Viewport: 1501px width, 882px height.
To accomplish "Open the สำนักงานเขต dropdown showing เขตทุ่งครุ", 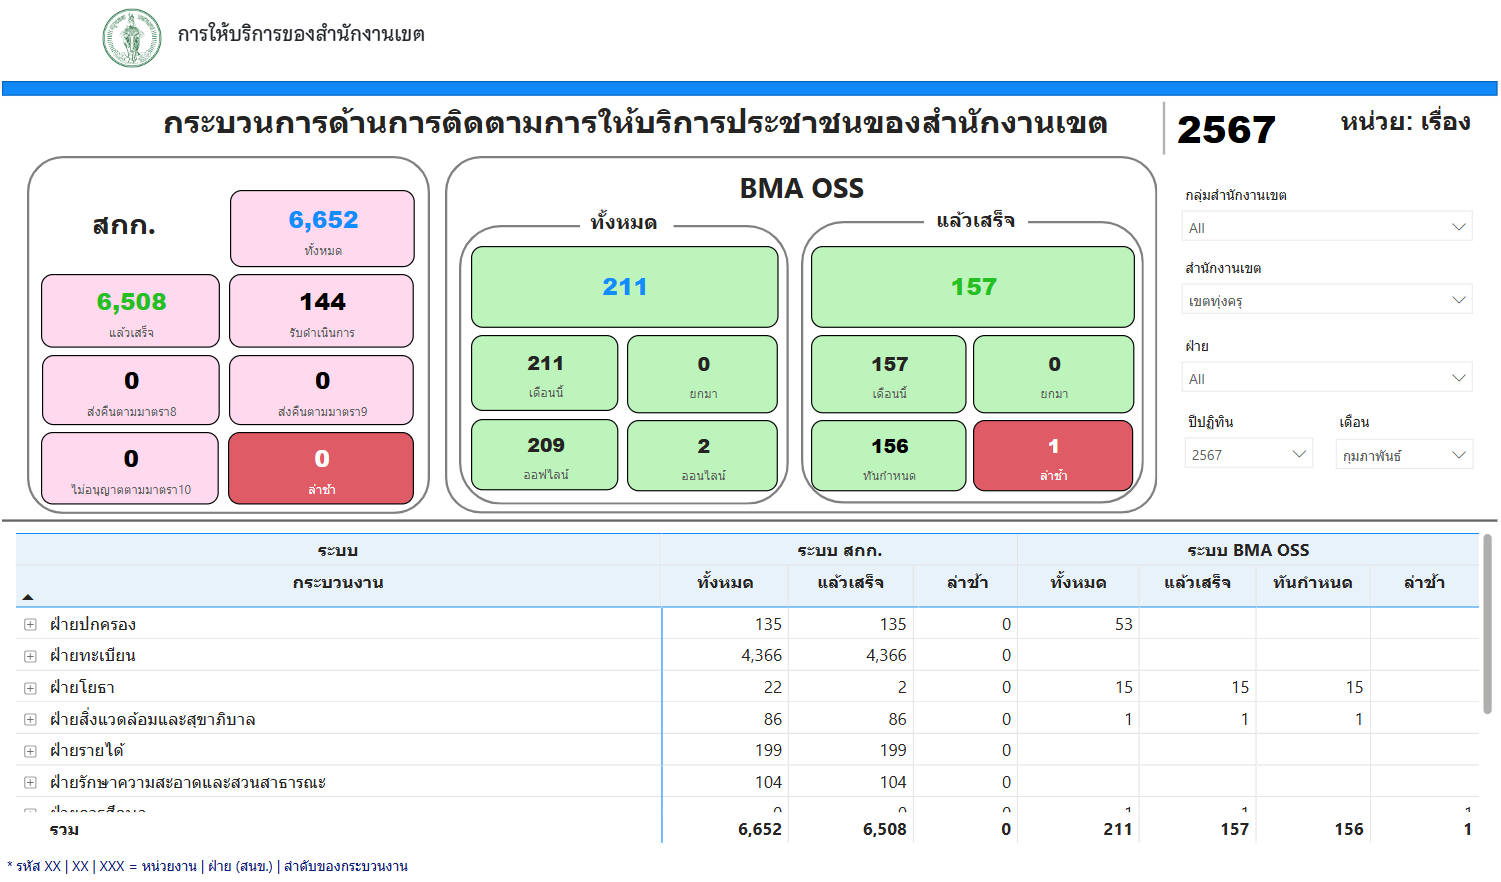I will (1326, 300).
